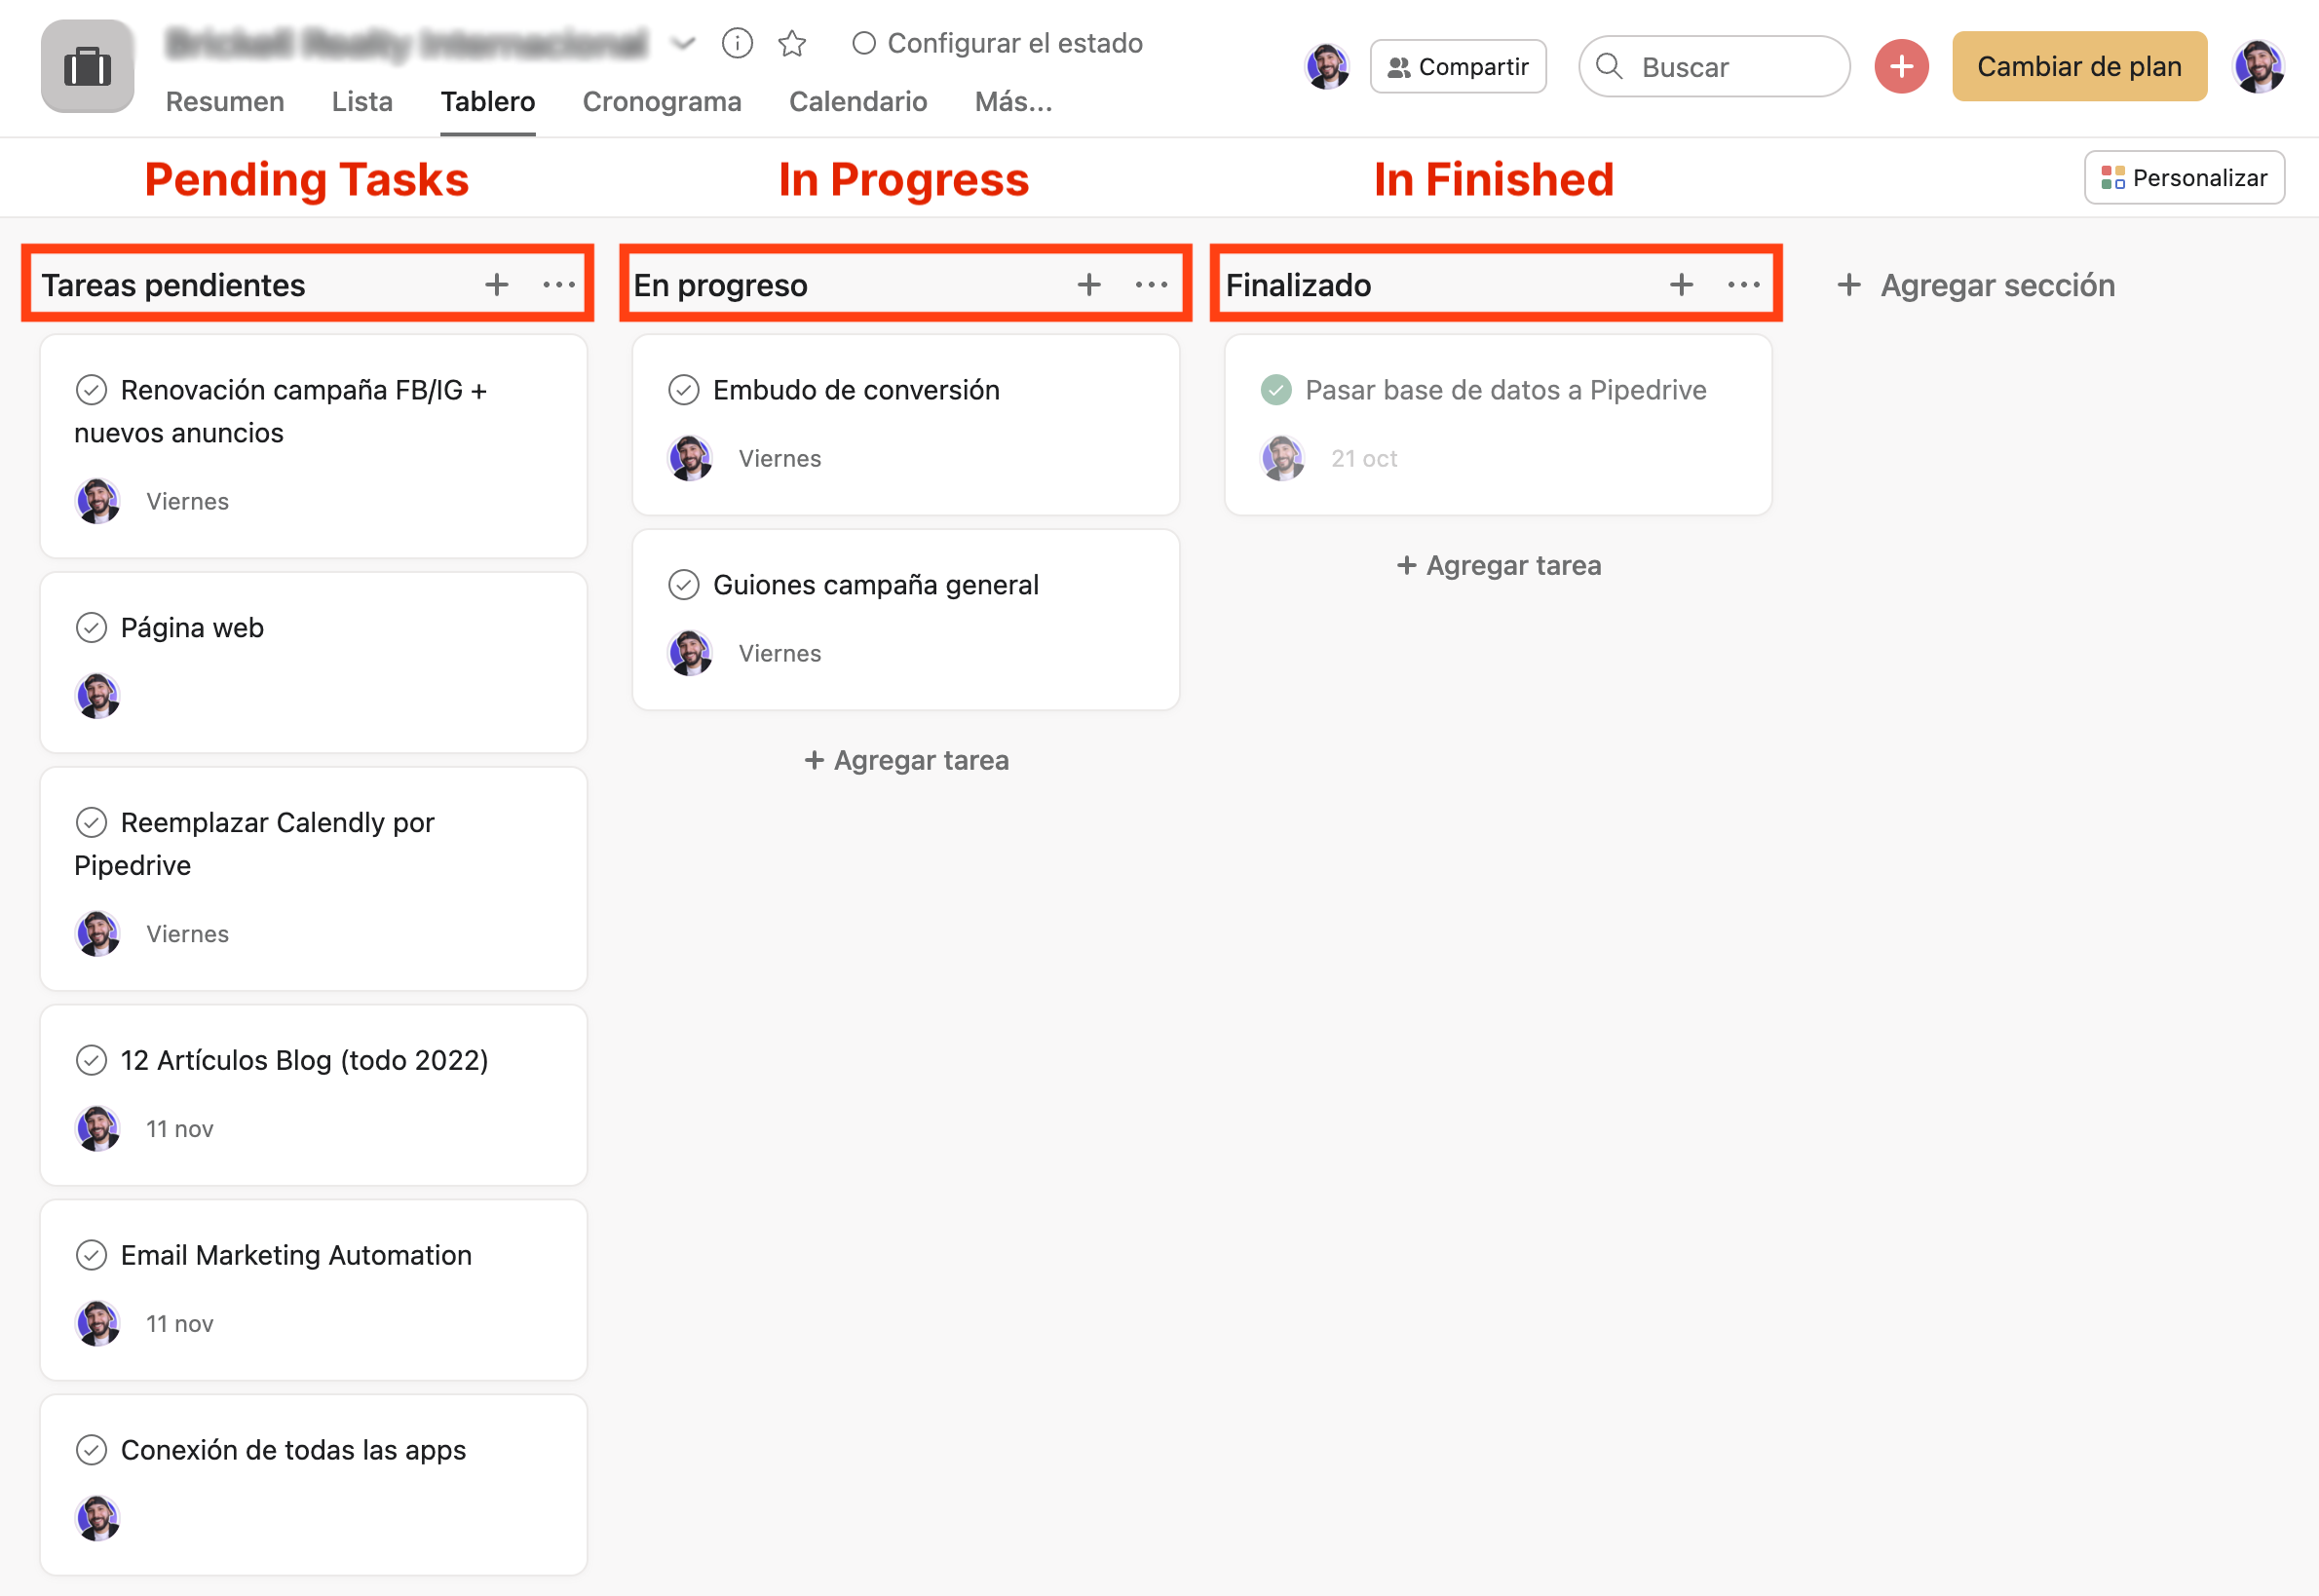
Task: Click Cambiar de plan button
Action: [x=2078, y=66]
